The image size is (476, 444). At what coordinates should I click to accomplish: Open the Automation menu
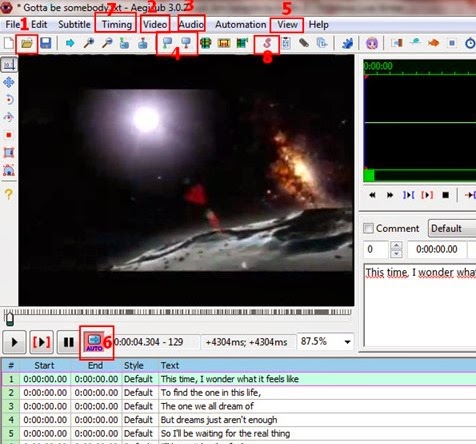241,25
